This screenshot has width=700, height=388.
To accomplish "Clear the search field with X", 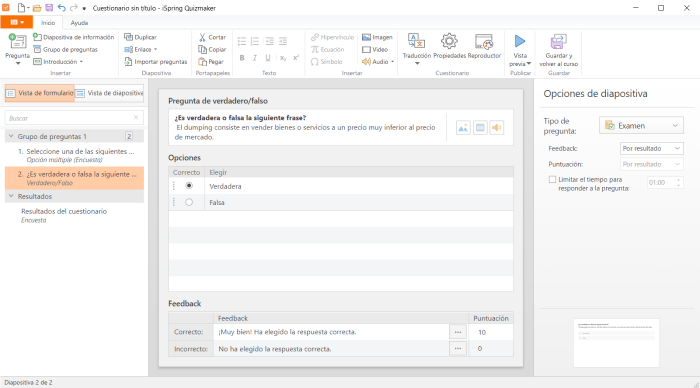I will coord(136,117).
